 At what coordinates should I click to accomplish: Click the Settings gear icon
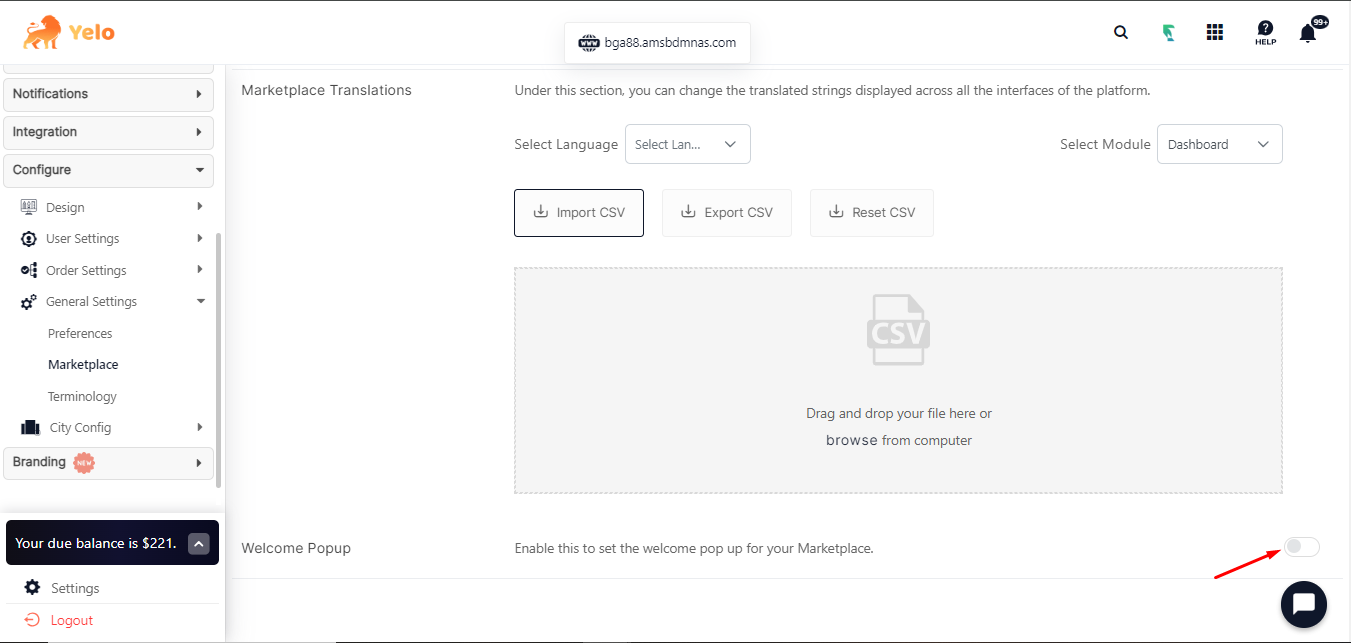pyautogui.click(x=33, y=588)
